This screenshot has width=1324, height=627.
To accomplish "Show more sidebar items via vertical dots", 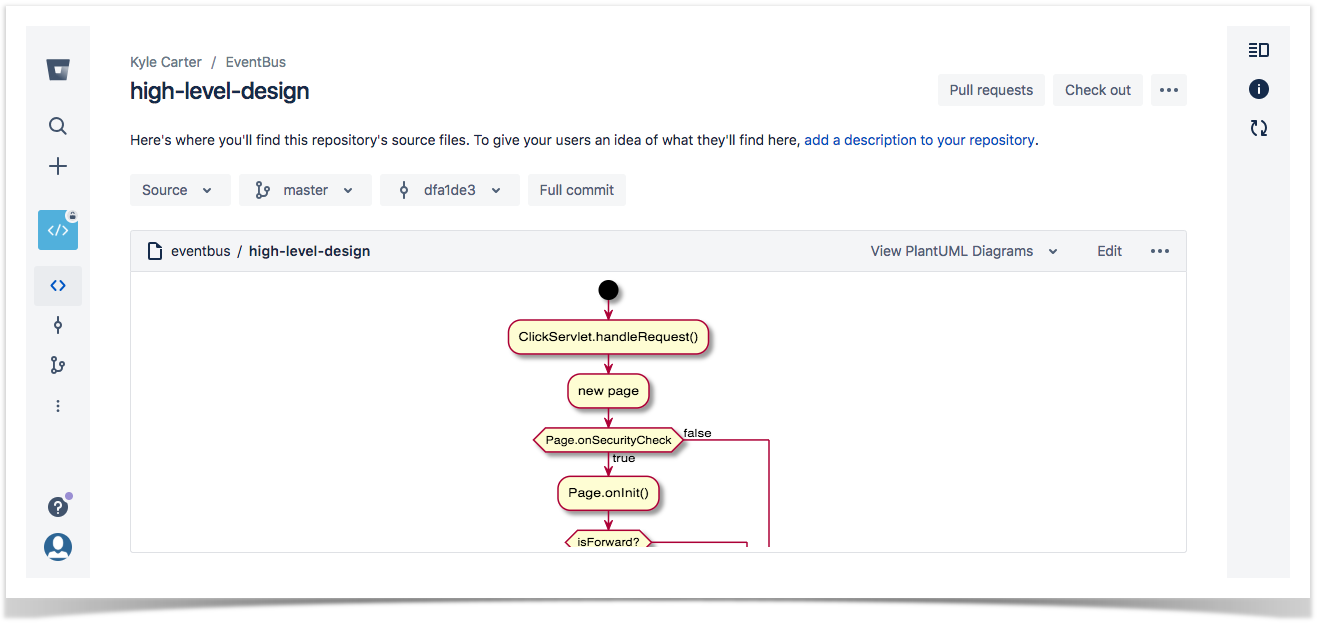I will (x=58, y=406).
